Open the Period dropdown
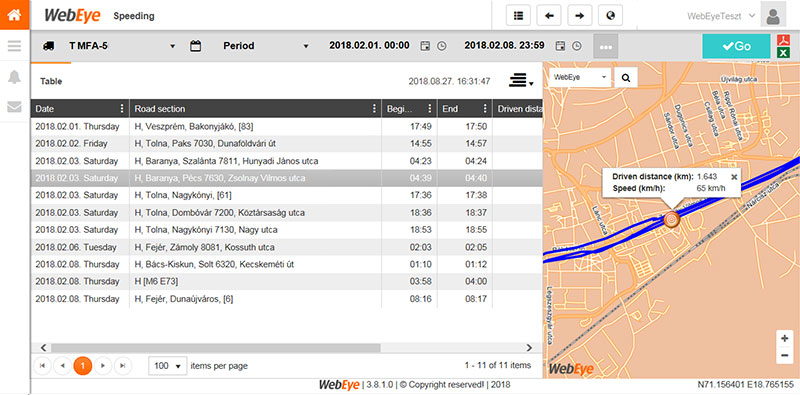Image resolution: width=800 pixels, height=395 pixels. point(306,46)
